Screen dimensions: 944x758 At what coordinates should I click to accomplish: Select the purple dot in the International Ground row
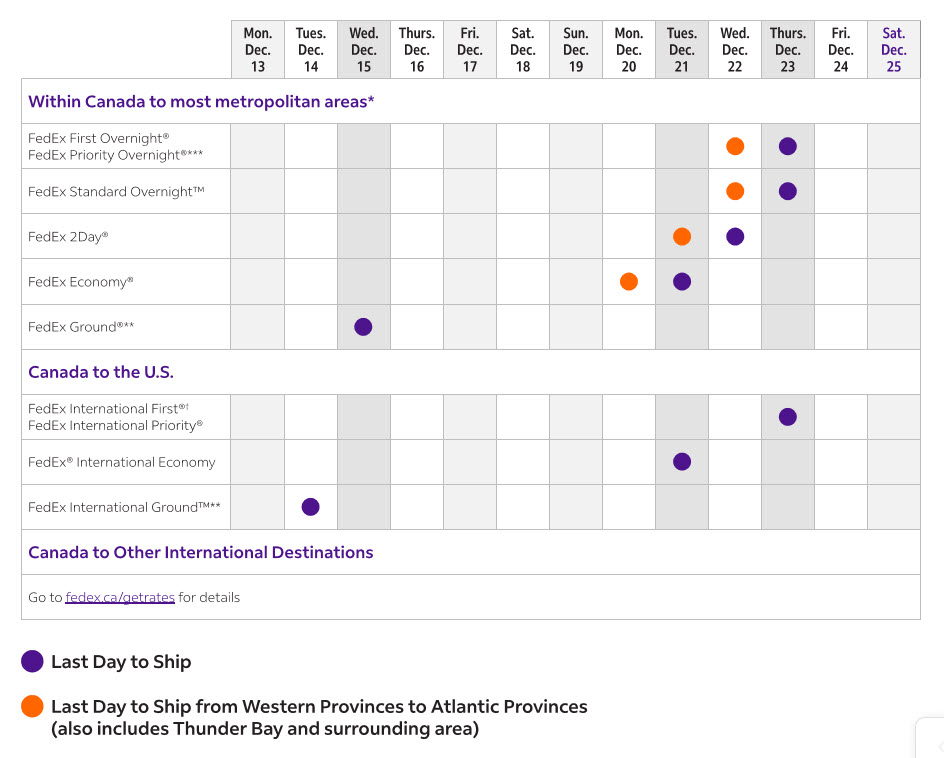tap(311, 507)
